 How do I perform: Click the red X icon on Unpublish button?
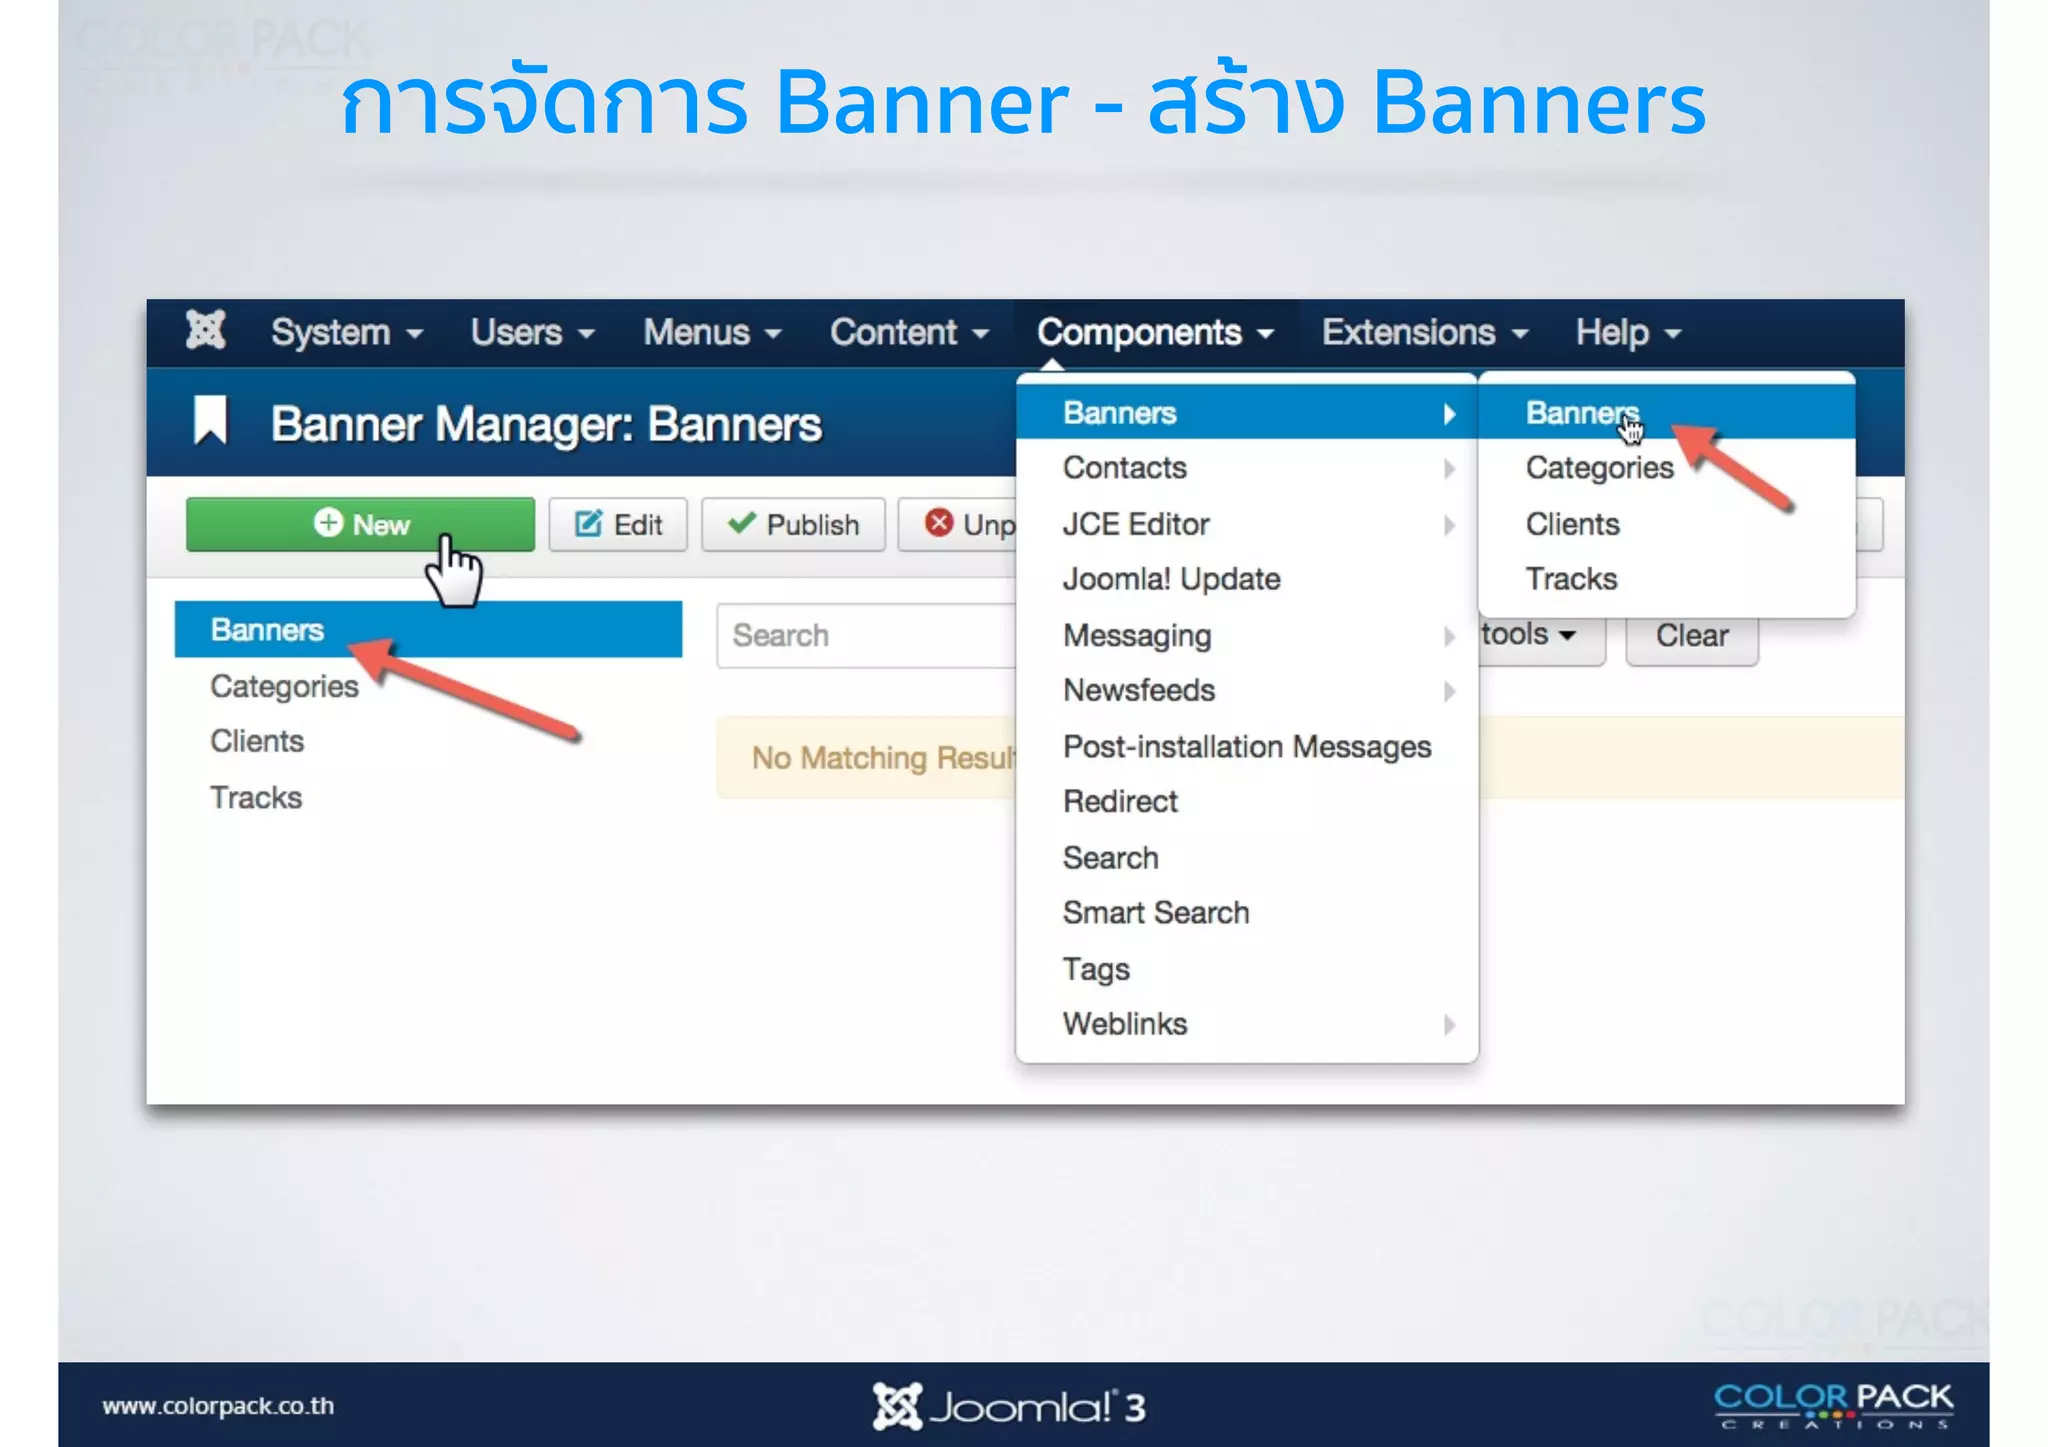[938, 522]
